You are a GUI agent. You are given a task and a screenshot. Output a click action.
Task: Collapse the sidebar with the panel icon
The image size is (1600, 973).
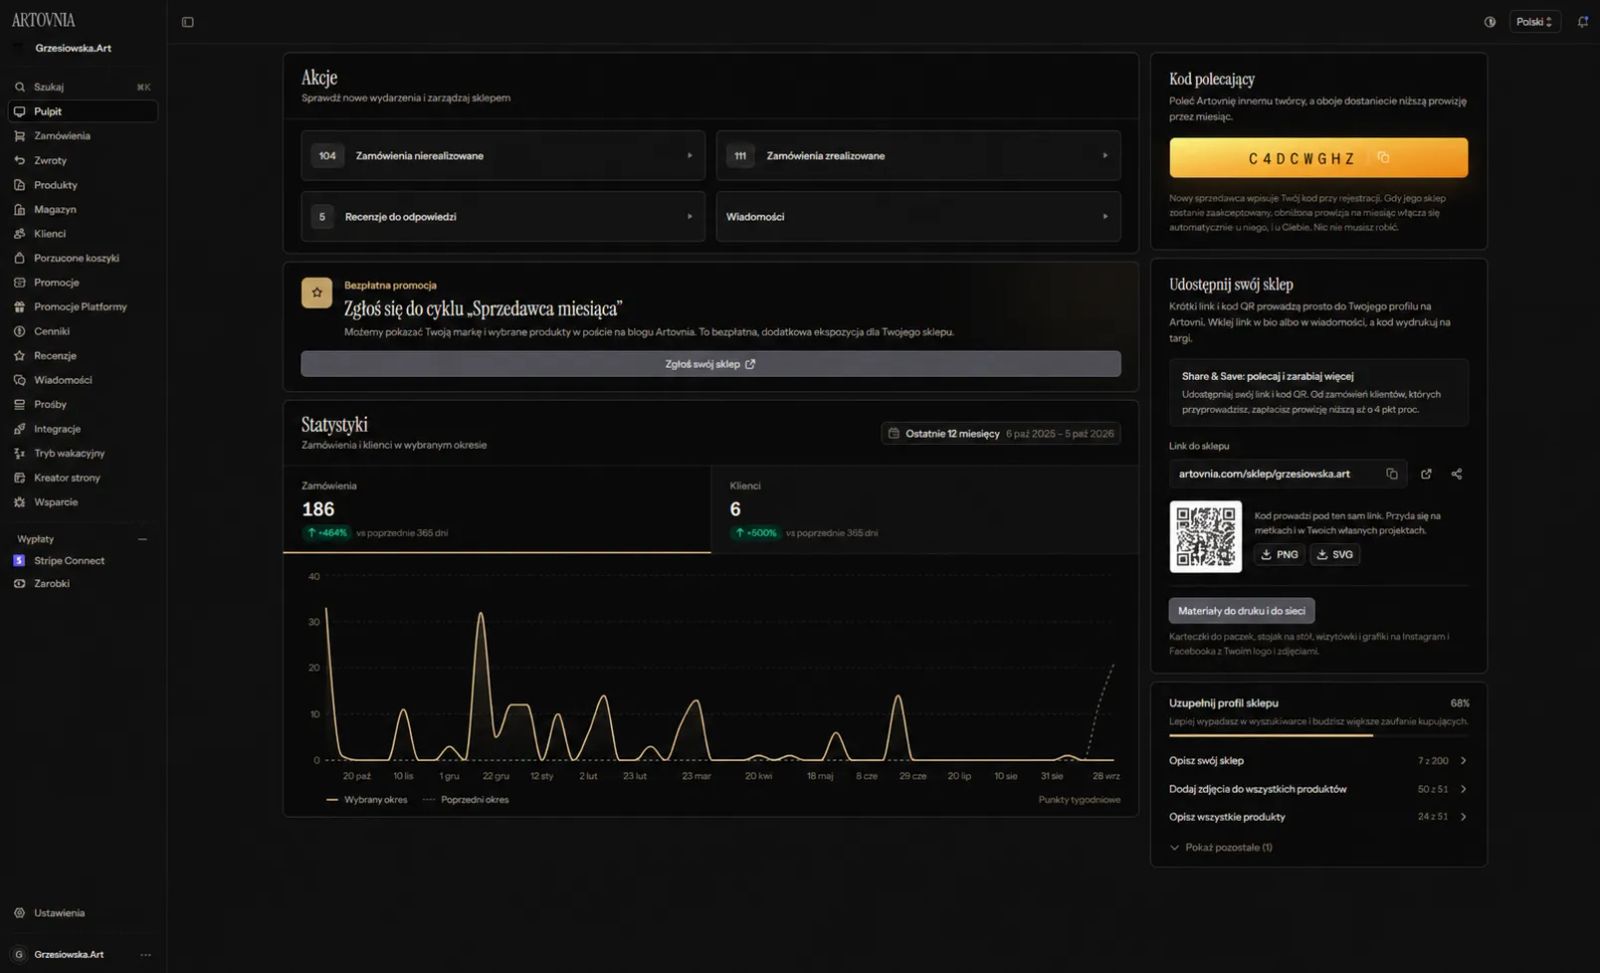[x=187, y=22]
